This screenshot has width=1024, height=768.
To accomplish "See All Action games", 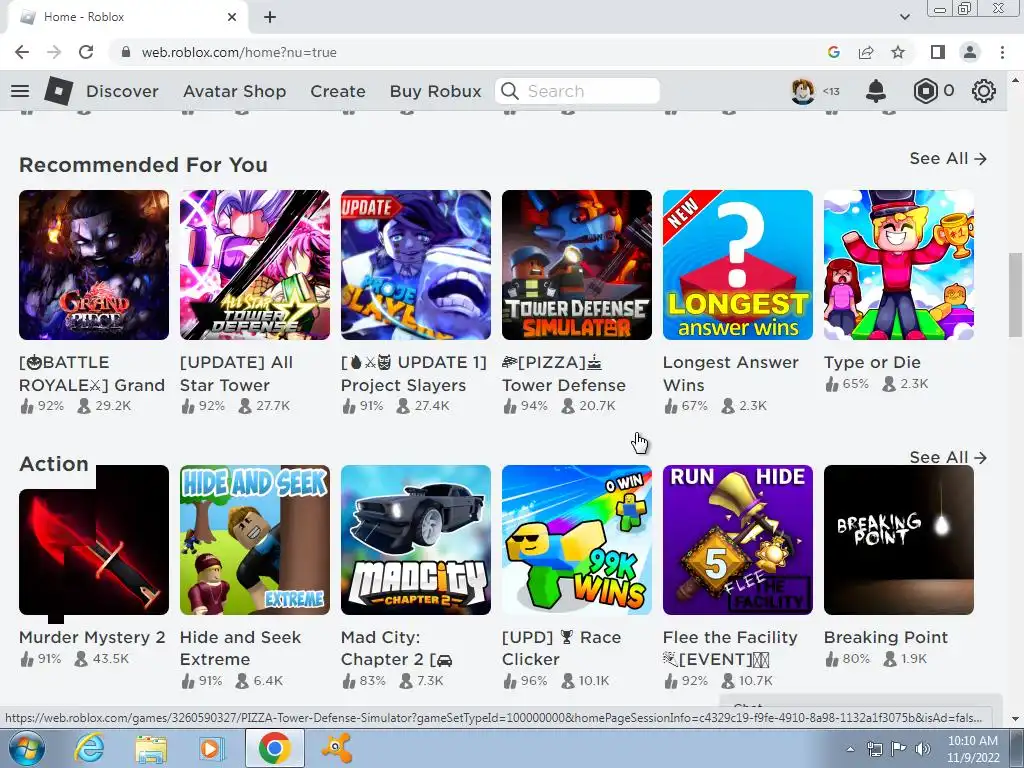I will tap(948, 457).
